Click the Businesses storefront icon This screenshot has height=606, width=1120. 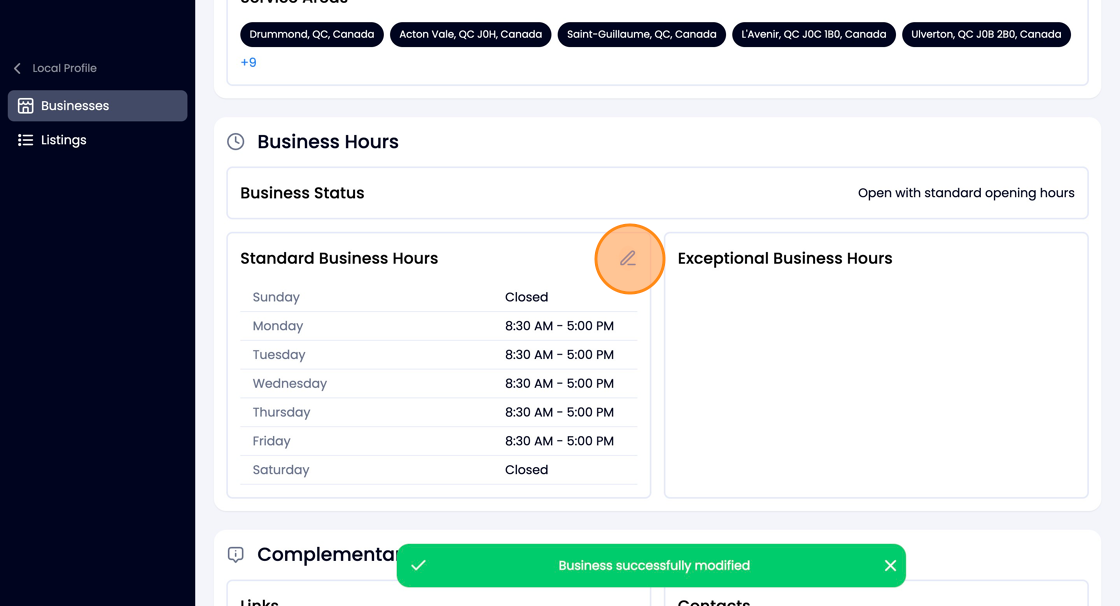click(26, 106)
